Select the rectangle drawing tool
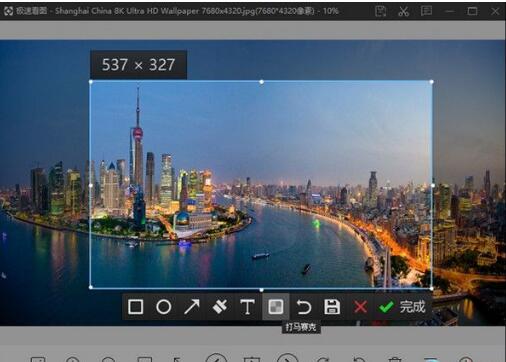The width and height of the screenshot is (506, 362). (136, 307)
